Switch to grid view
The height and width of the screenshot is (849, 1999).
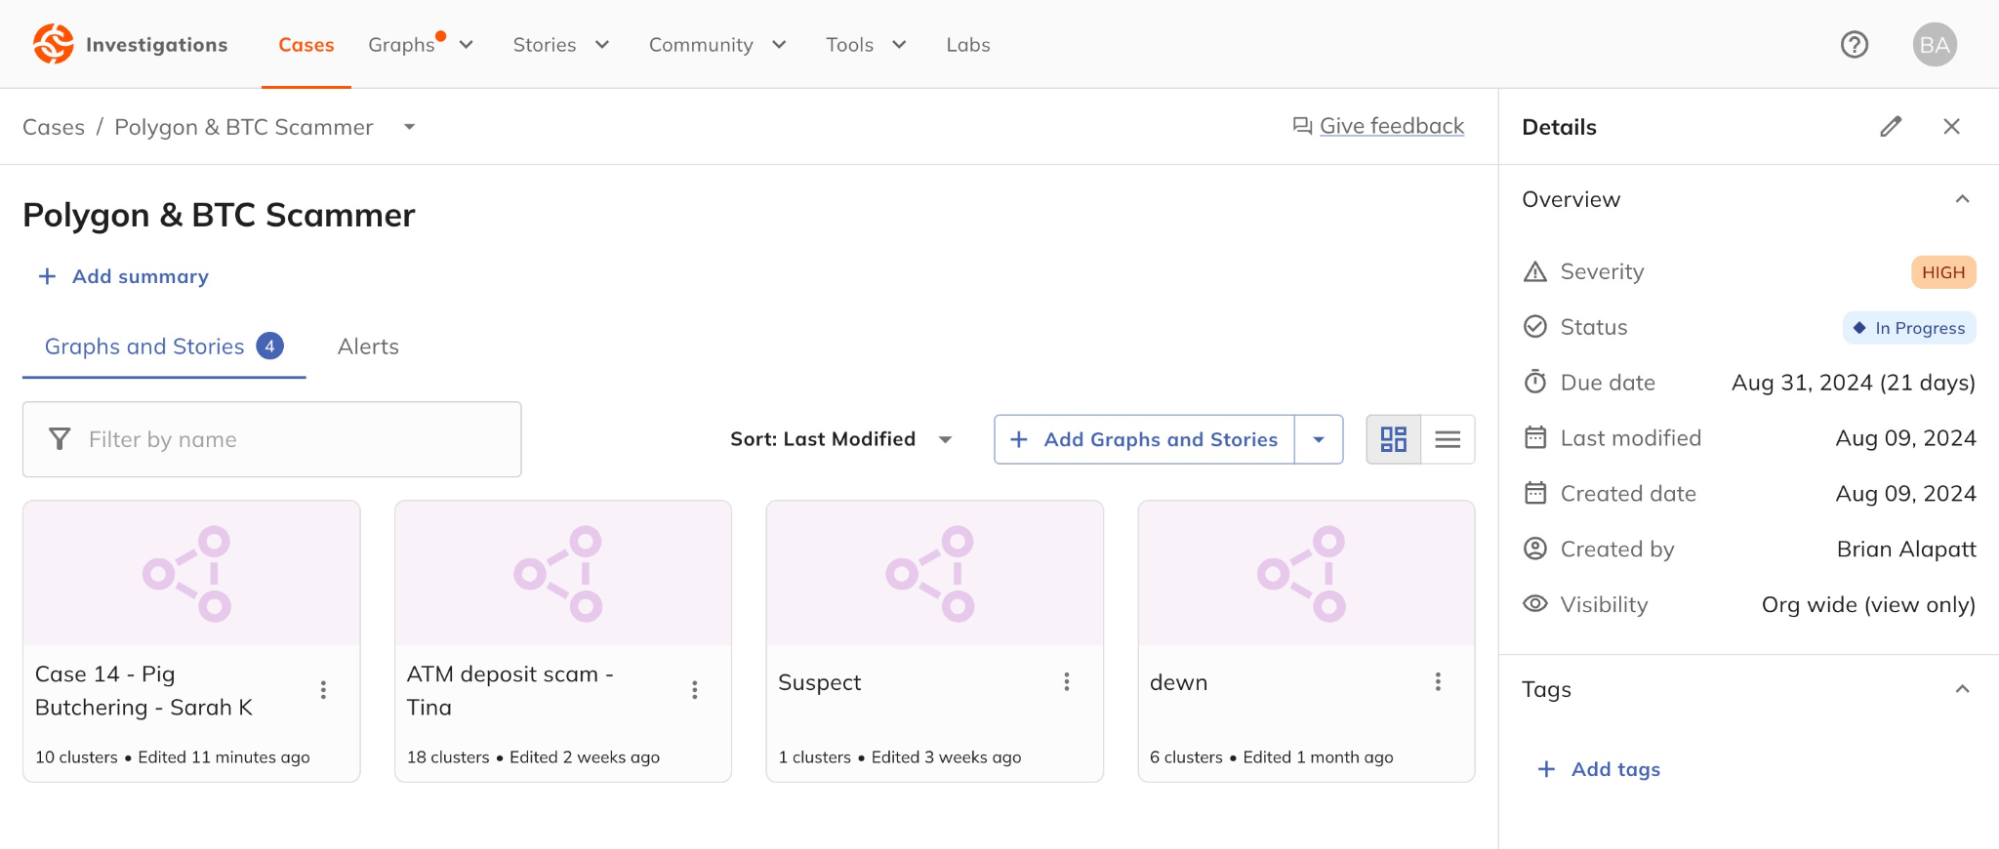coord(1393,439)
